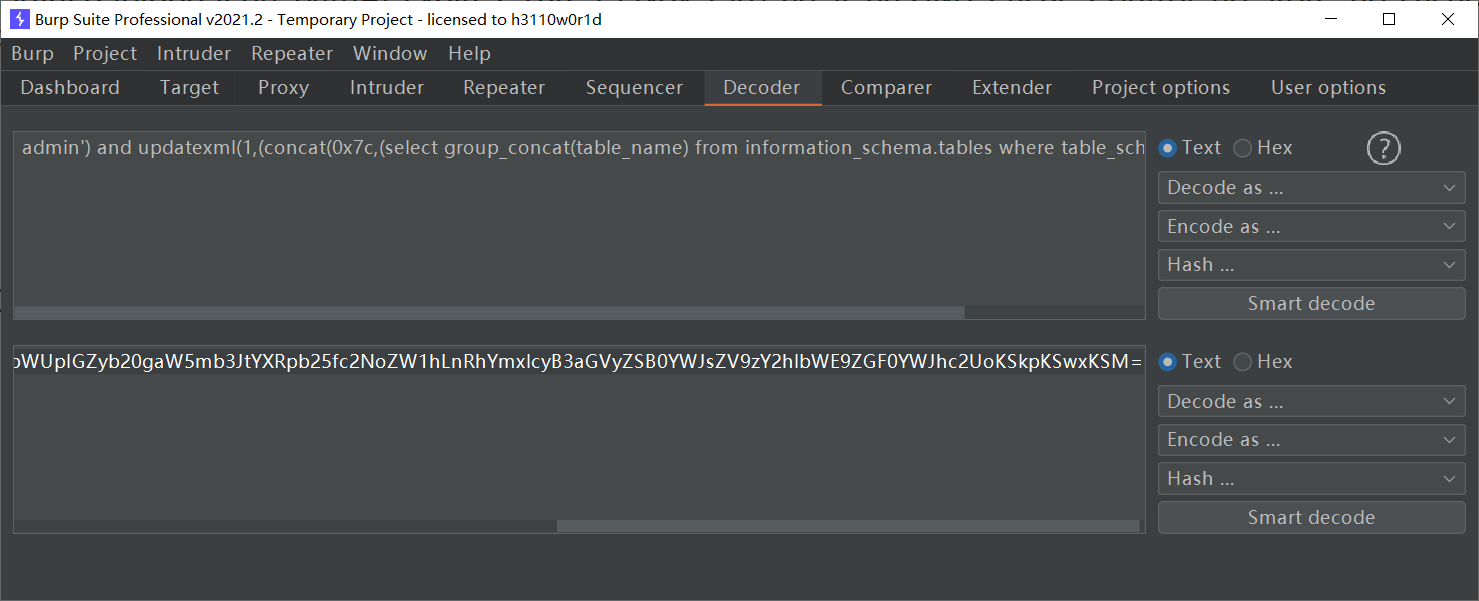Click horizontal scrollbar of the first decoder panel
Image resolution: width=1479 pixels, height=601 pixels.
[x=489, y=313]
